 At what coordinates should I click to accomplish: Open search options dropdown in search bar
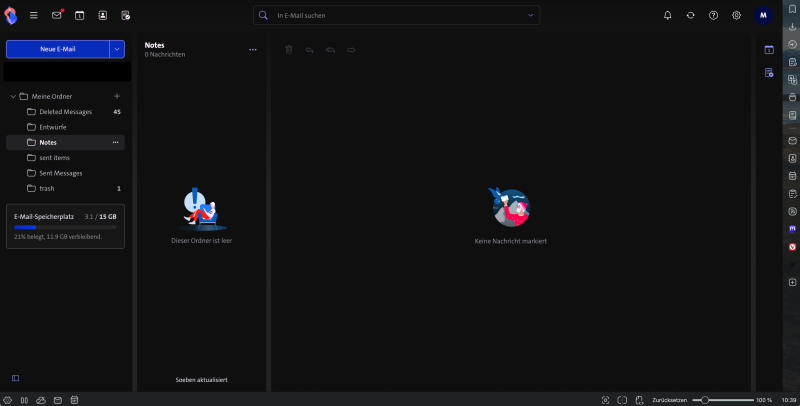[x=529, y=16]
